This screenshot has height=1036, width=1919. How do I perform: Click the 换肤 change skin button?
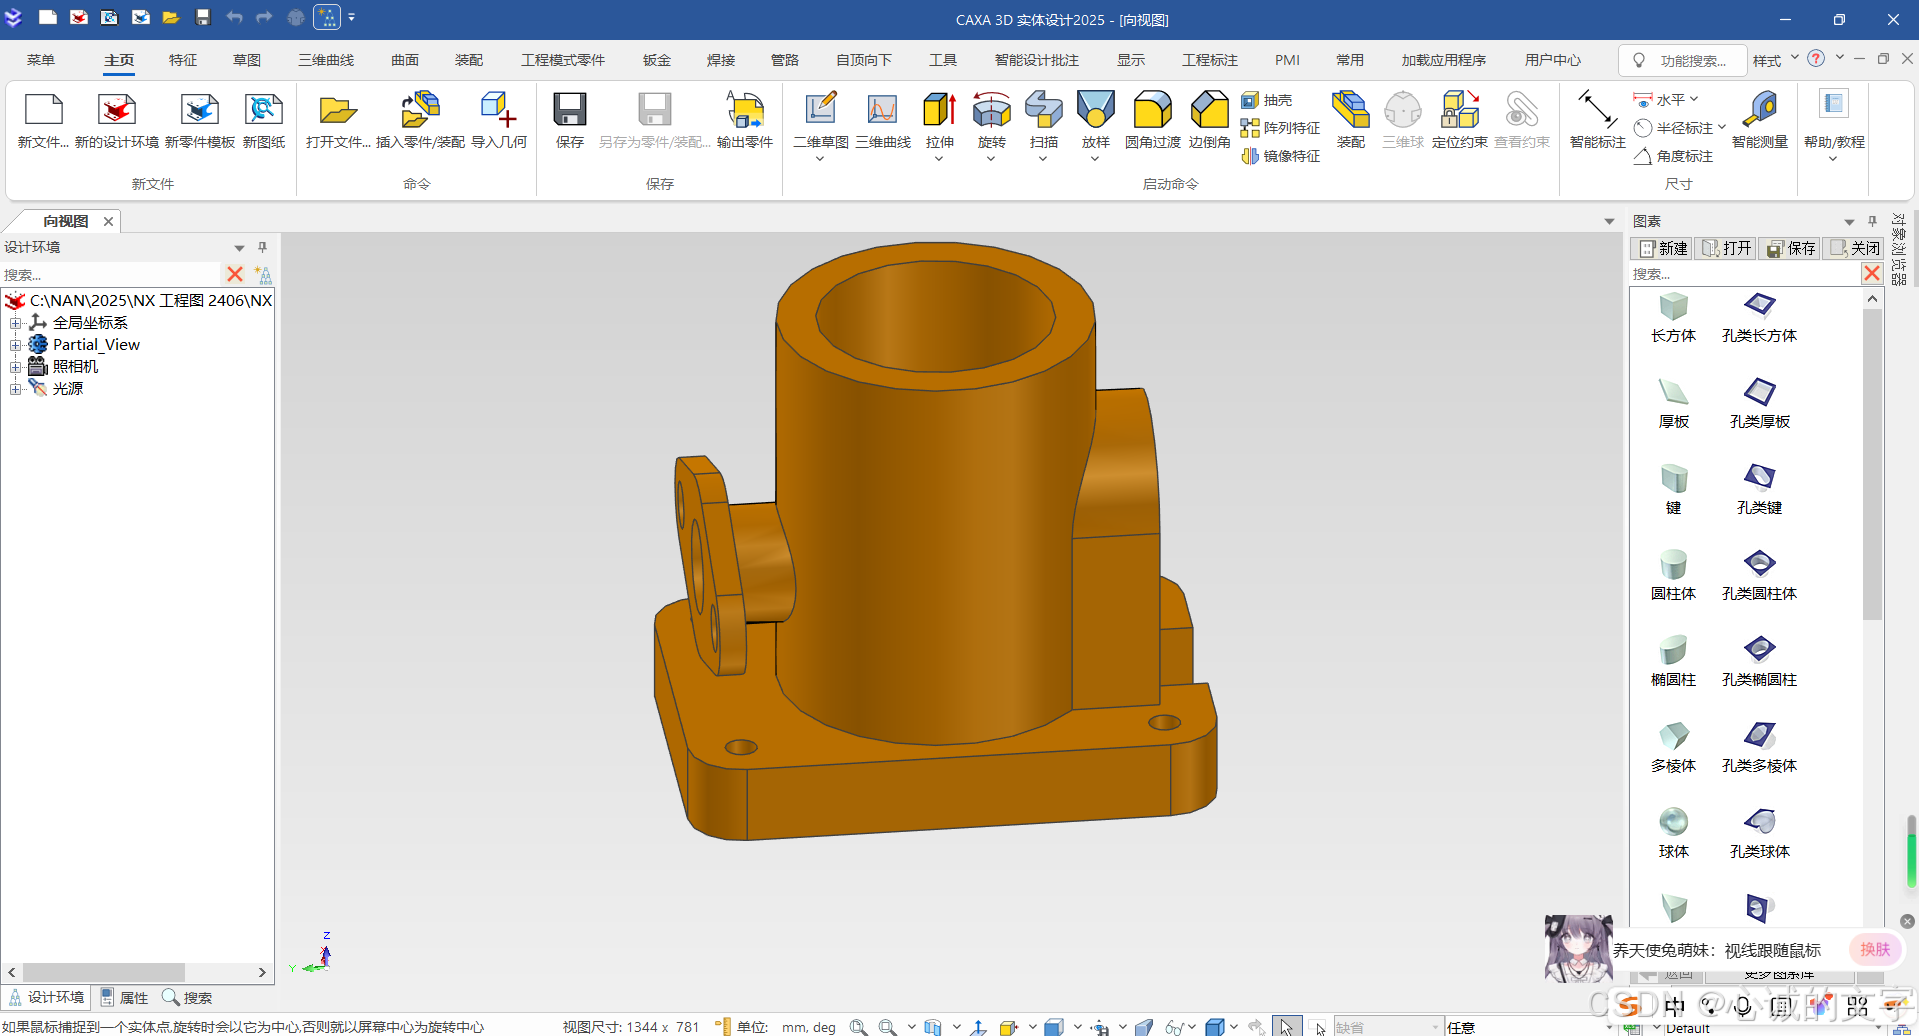1875,949
